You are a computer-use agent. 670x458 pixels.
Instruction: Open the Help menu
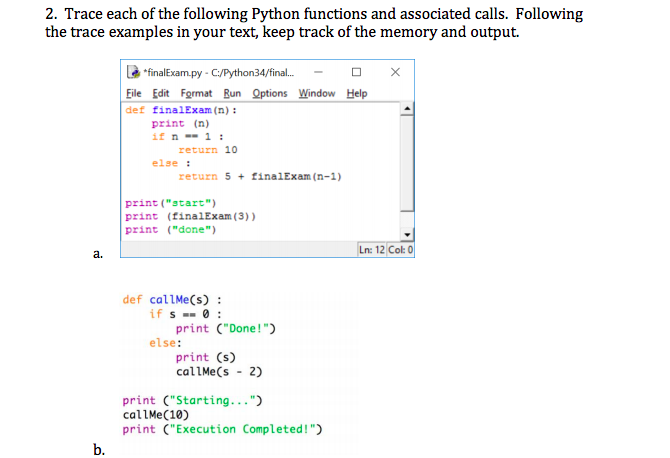click(x=357, y=93)
